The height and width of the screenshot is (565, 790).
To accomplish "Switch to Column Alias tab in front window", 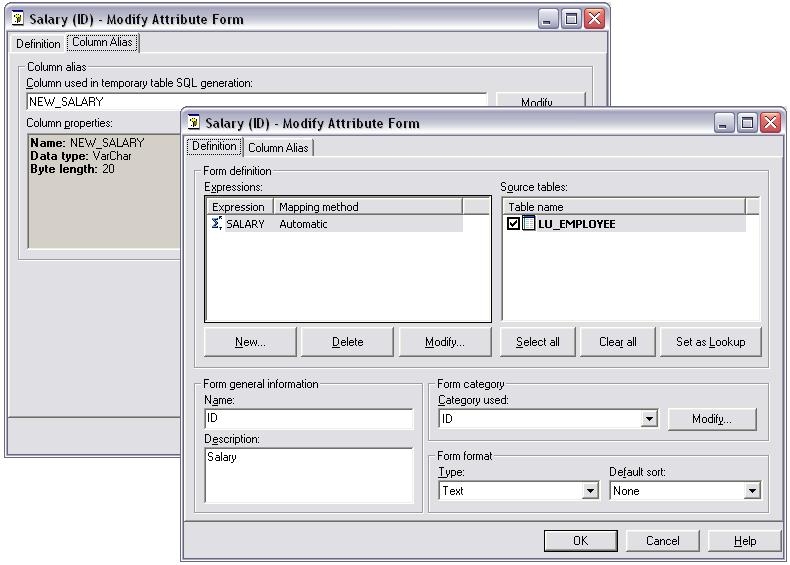I will point(278,148).
